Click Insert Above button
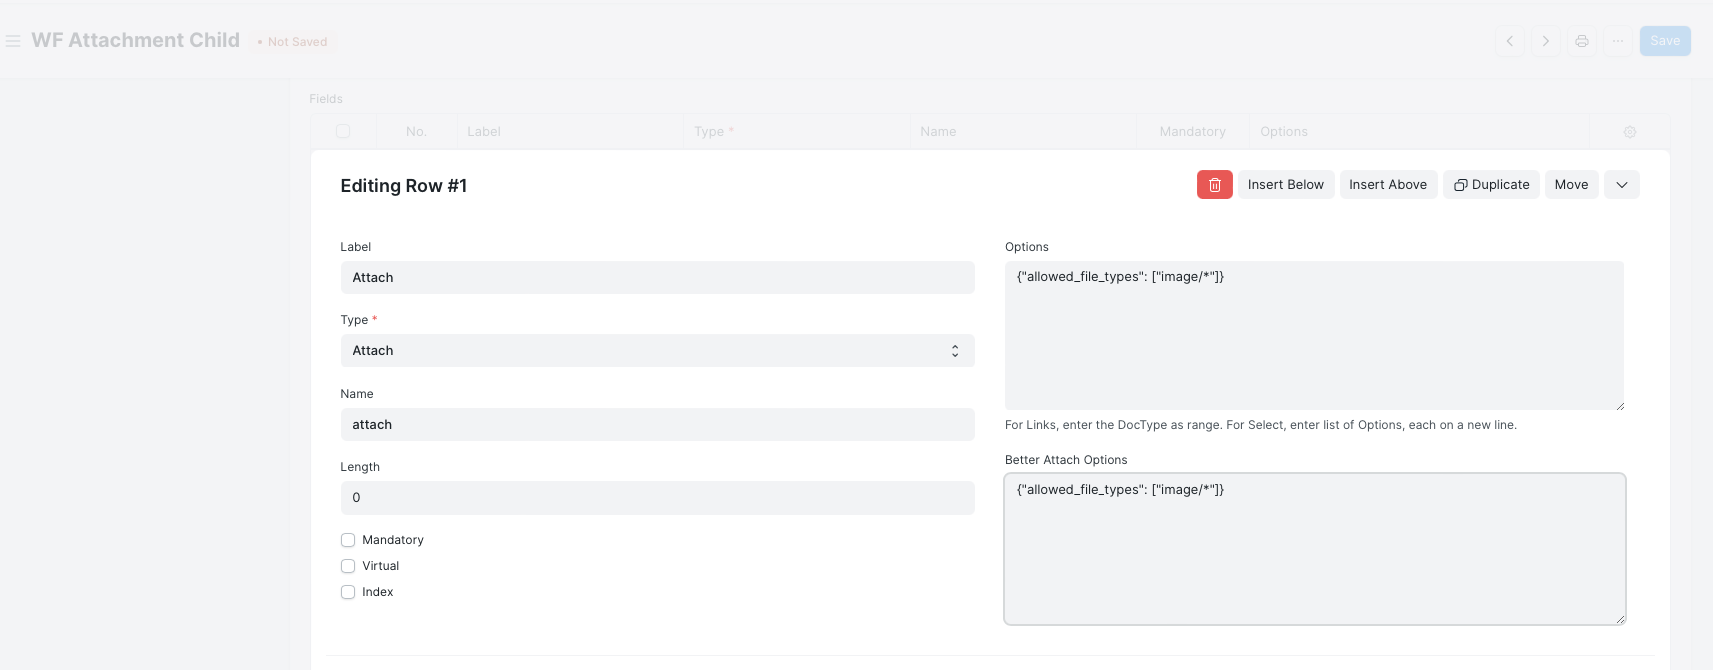The width and height of the screenshot is (1713, 670). pos(1388,185)
